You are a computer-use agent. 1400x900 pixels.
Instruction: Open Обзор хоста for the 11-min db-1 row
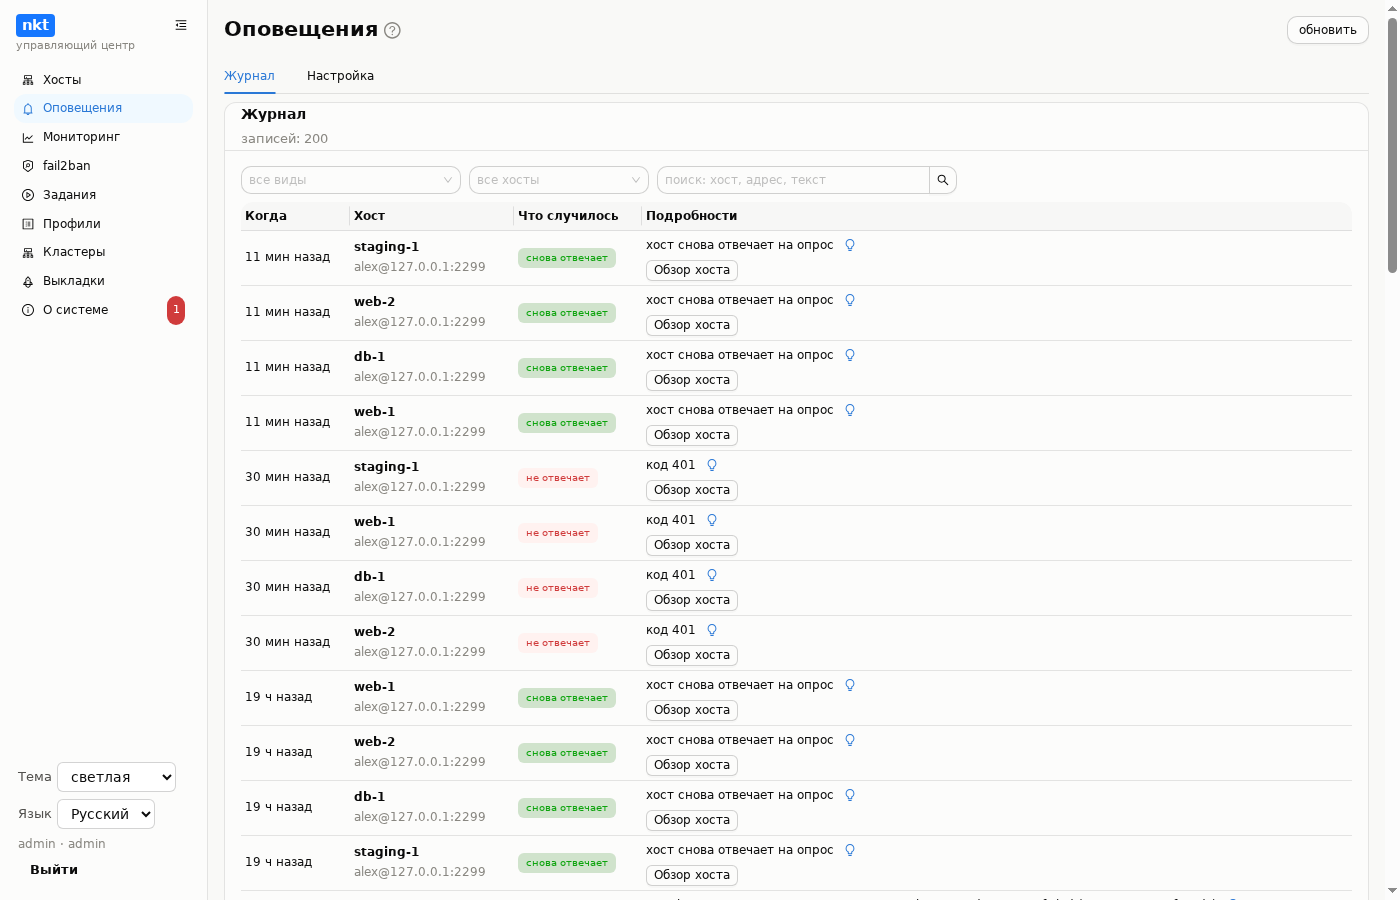click(692, 380)
